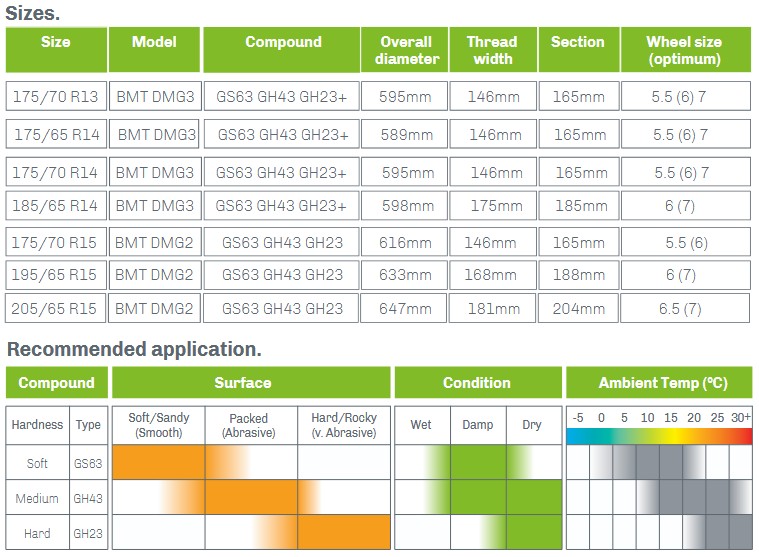Click the 'Wheel size (optimum)' header

686,50
